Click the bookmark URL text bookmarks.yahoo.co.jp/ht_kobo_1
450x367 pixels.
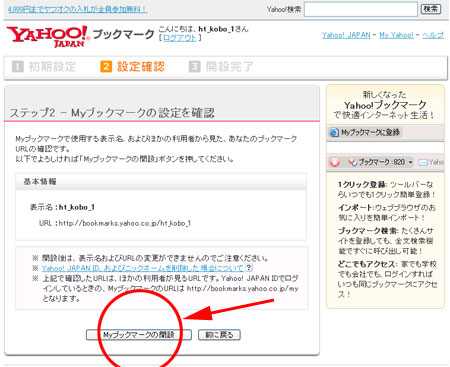coord(125,223)
